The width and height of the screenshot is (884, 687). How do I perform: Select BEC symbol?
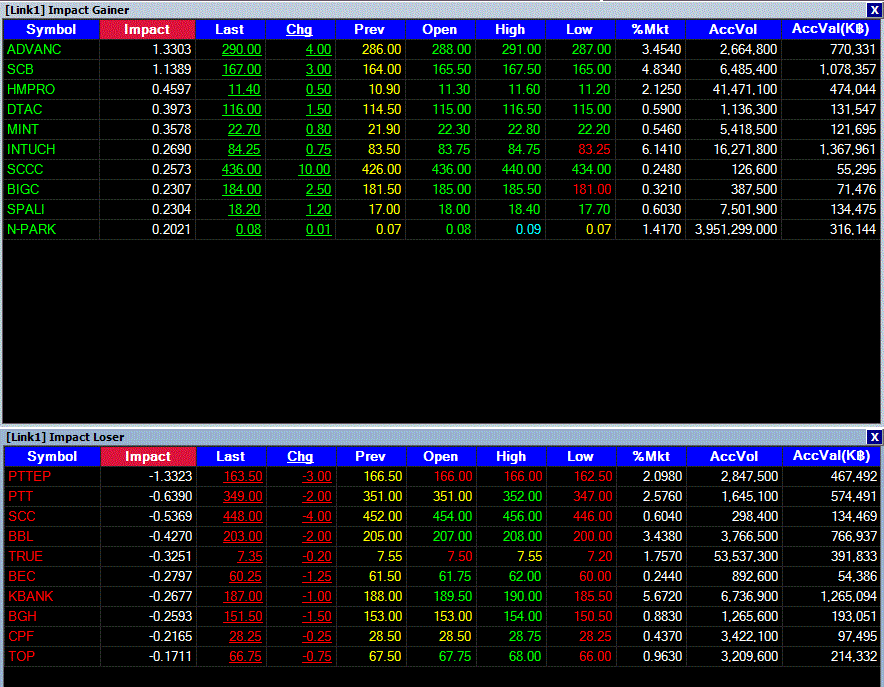click(x=22, y=577)
